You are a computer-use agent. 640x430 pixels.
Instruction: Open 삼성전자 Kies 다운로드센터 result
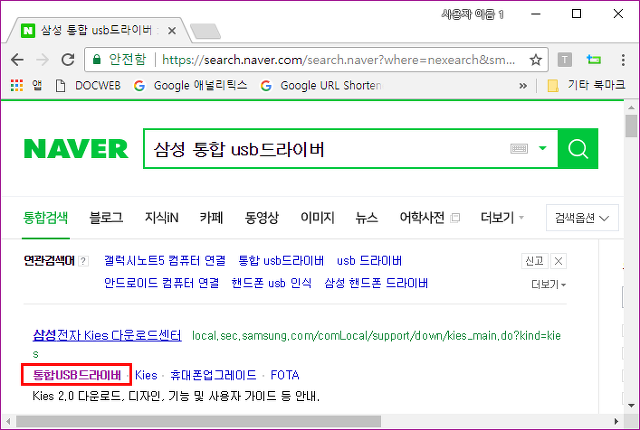tap(107, 335)
